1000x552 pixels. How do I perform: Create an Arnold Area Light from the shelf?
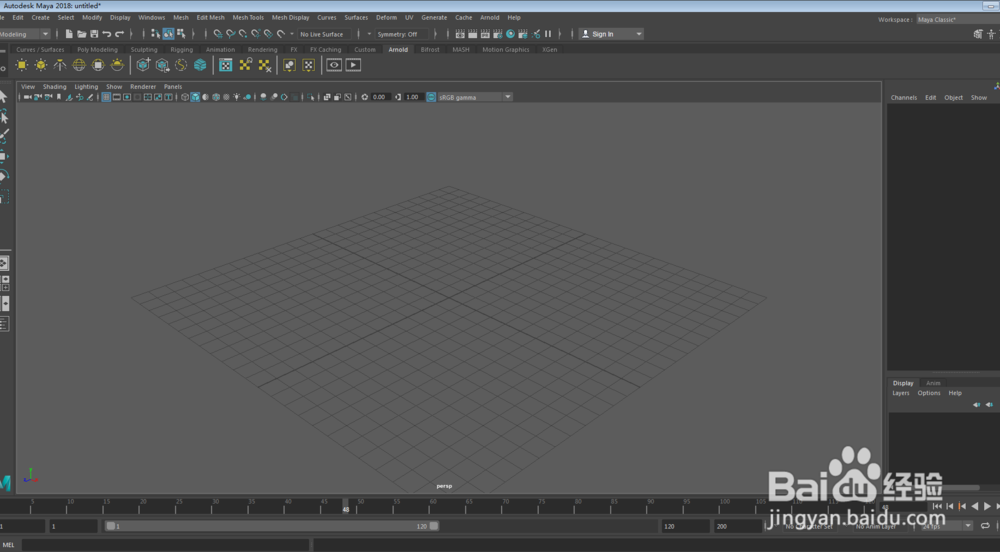[x=22, y=65]
